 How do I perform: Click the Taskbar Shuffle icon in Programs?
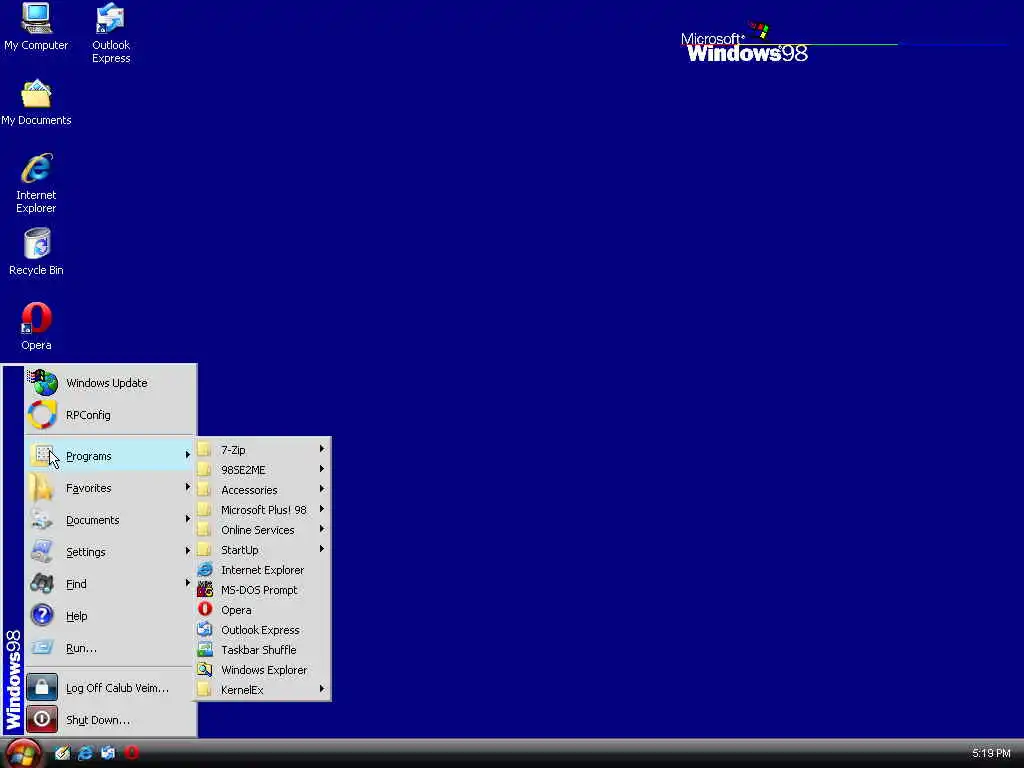click(x=205, y=650)
